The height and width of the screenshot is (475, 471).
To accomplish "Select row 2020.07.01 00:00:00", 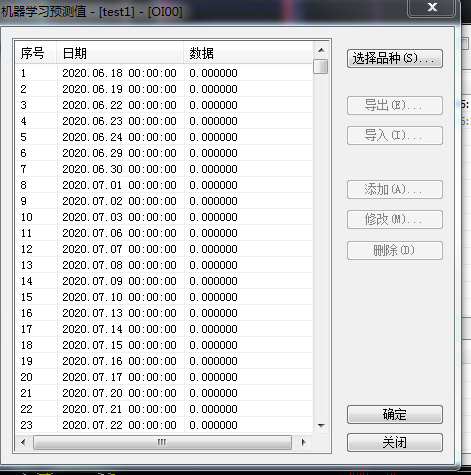I will (164, 185).
